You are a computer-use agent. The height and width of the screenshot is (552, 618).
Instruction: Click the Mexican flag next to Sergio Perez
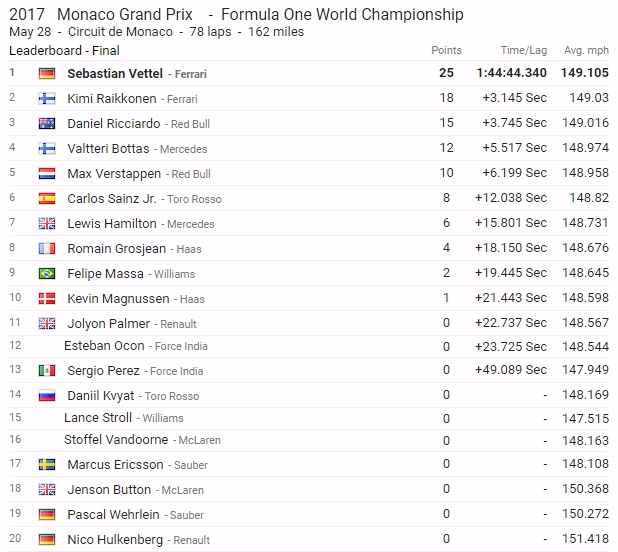(46, 370)
